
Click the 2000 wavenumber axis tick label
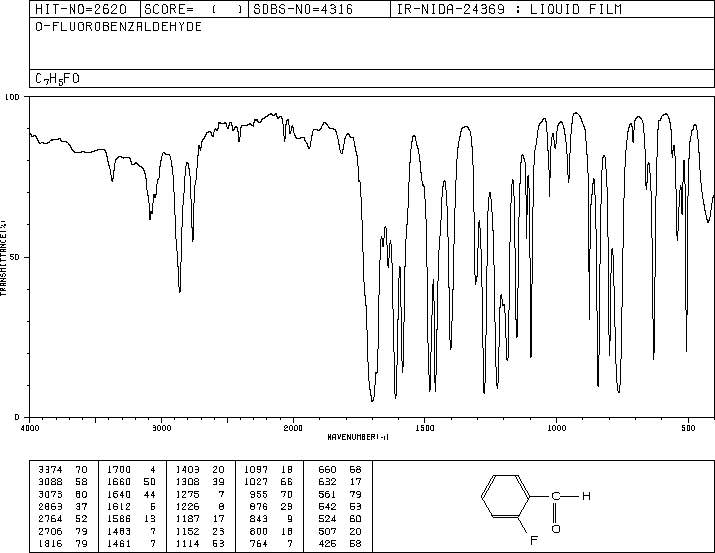[x=293, y=428]
